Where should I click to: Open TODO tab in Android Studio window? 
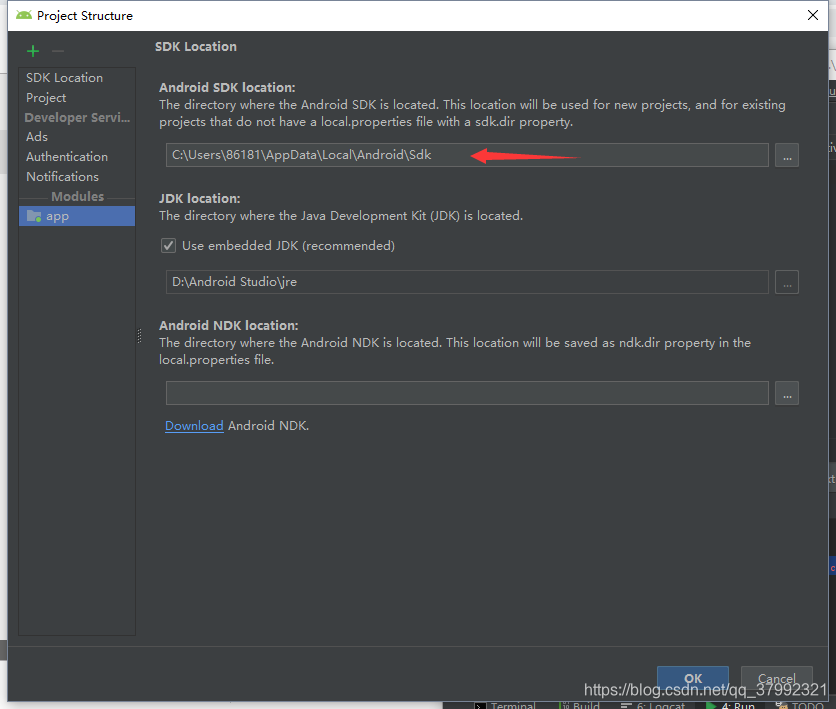click(x=800, y=705)
